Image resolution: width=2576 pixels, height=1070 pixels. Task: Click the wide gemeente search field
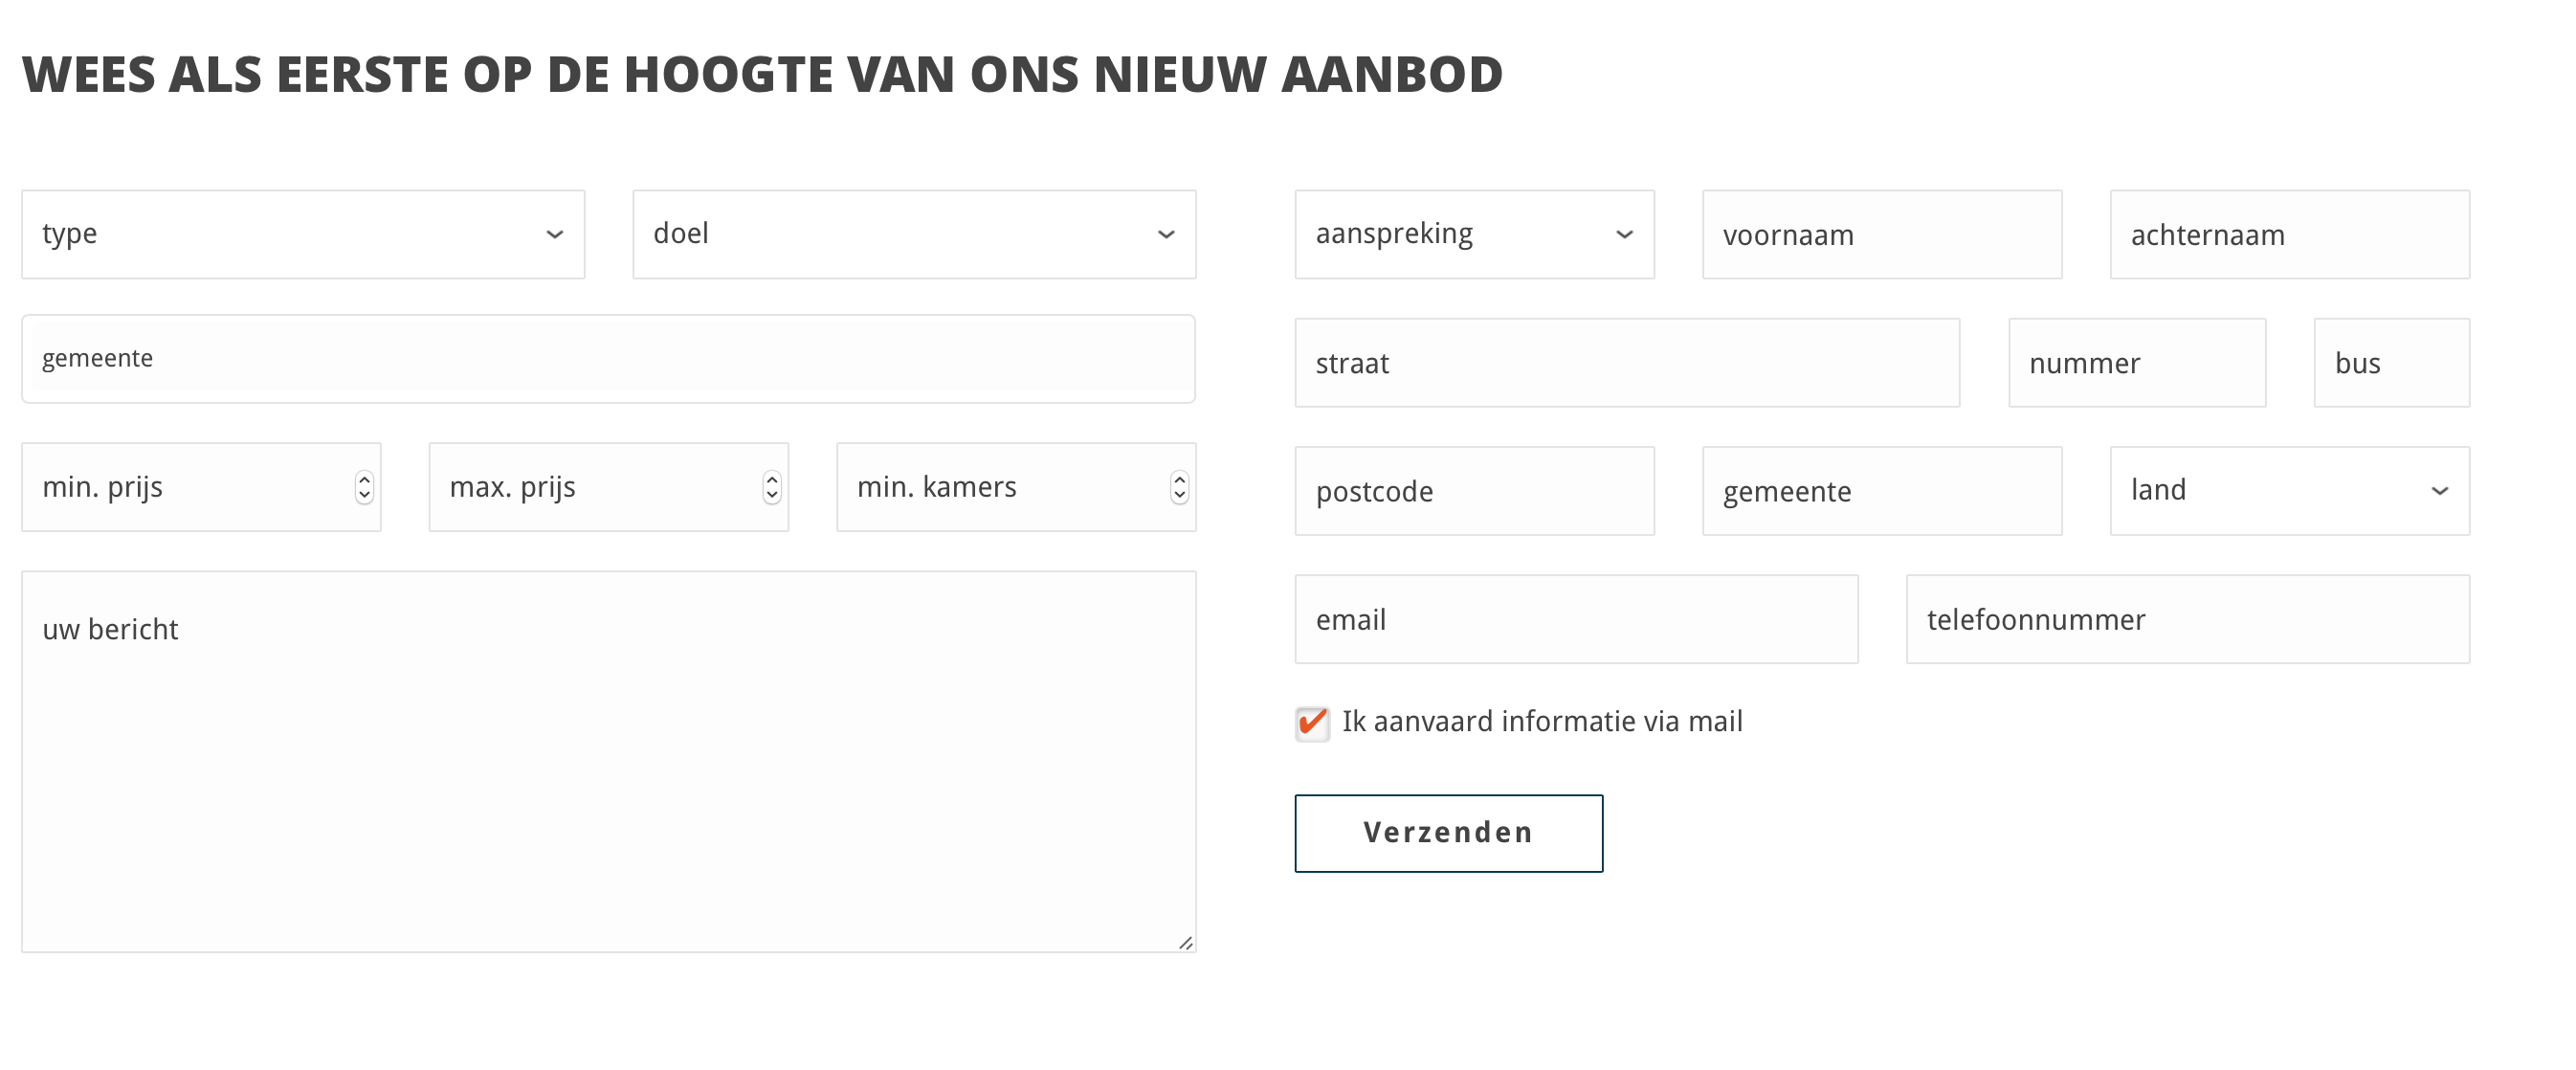[608, 359]
